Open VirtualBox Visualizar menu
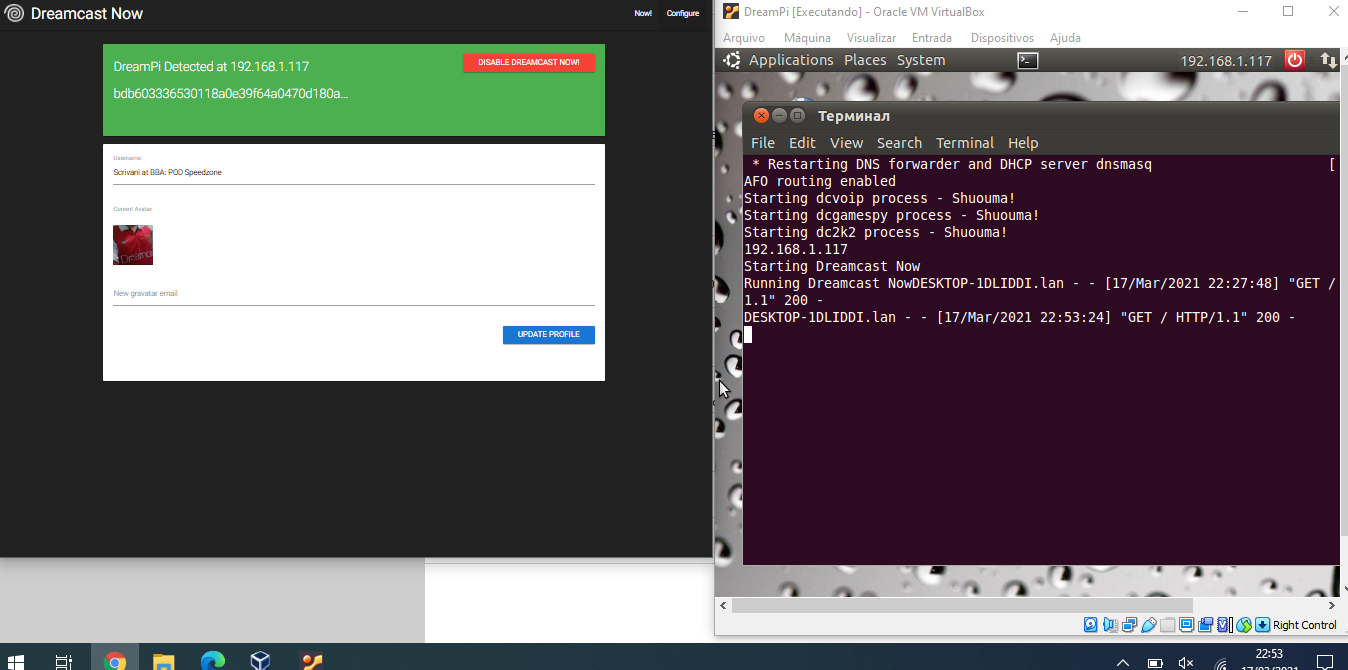The width and height of the screenshot is (1348, 670). pyautogui.click(x=871, y=37)
